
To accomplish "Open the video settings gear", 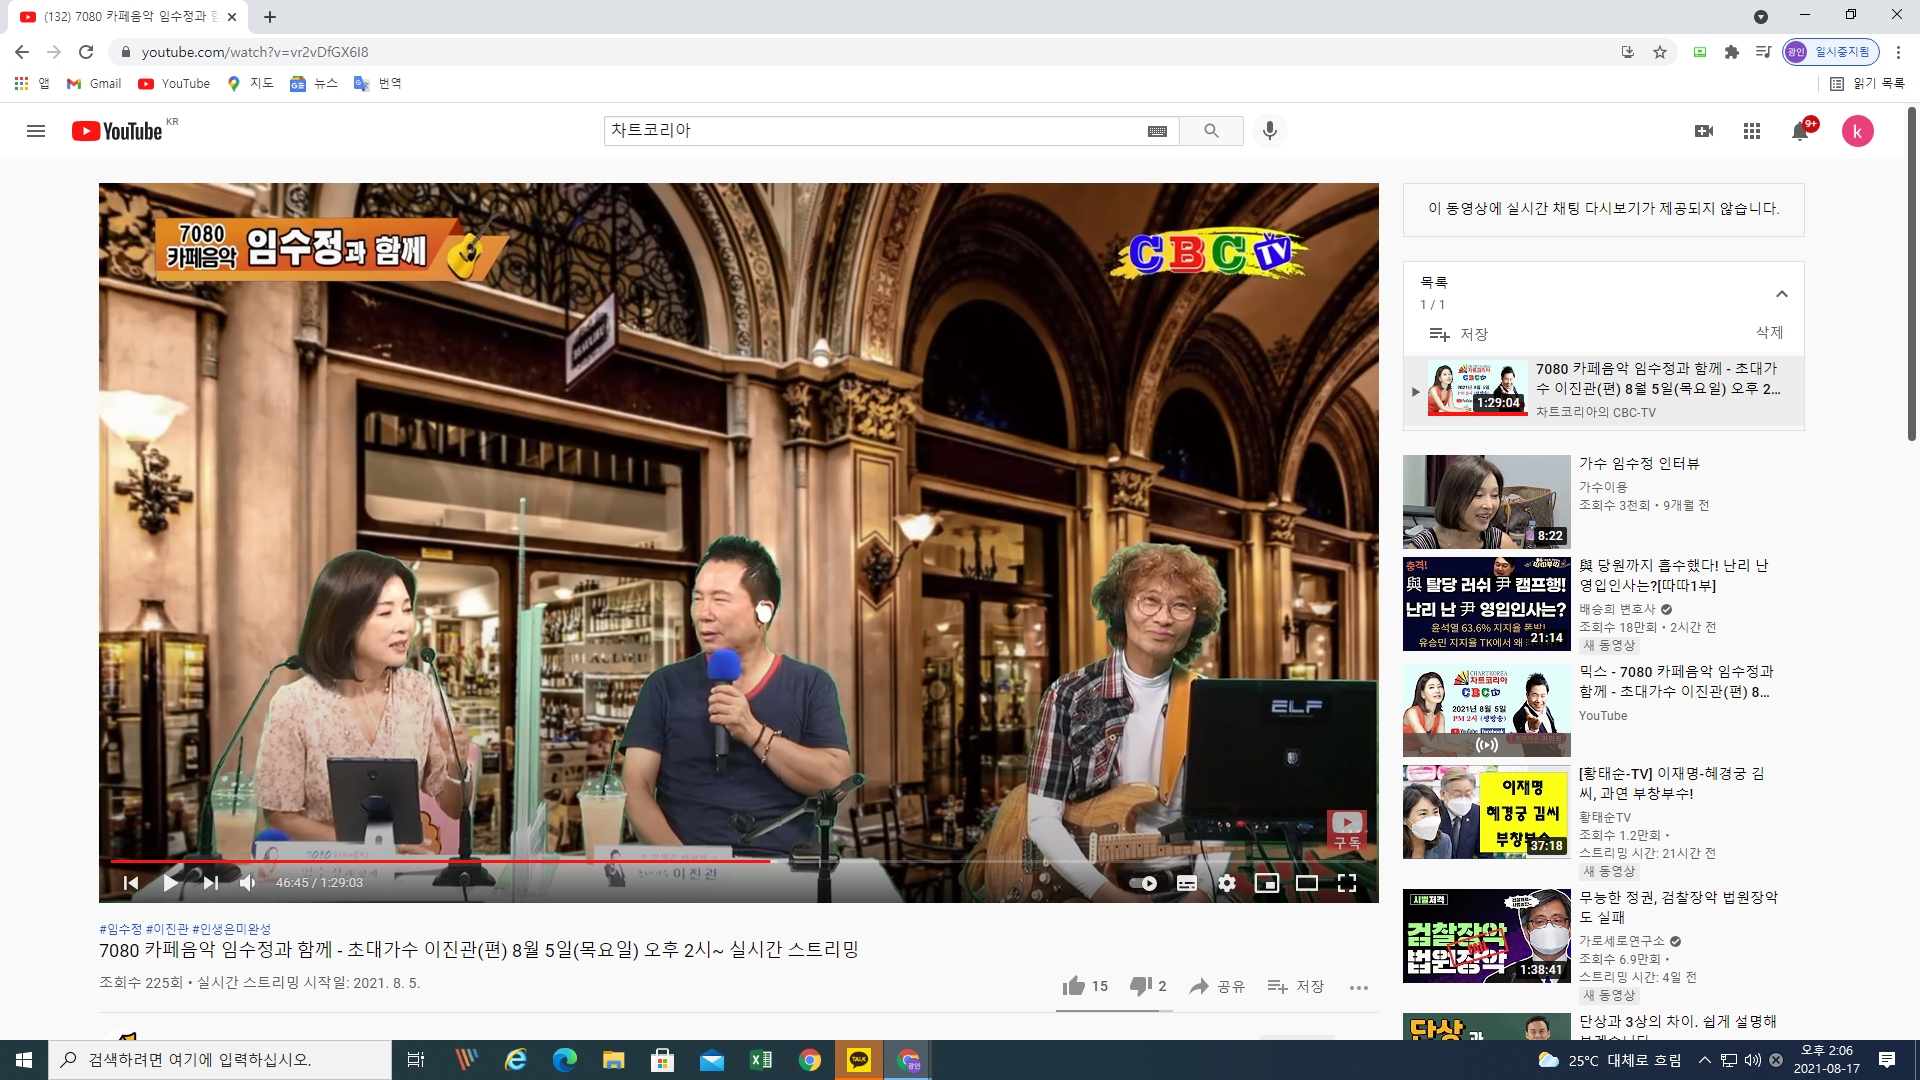I will [x=1227, y=883].
